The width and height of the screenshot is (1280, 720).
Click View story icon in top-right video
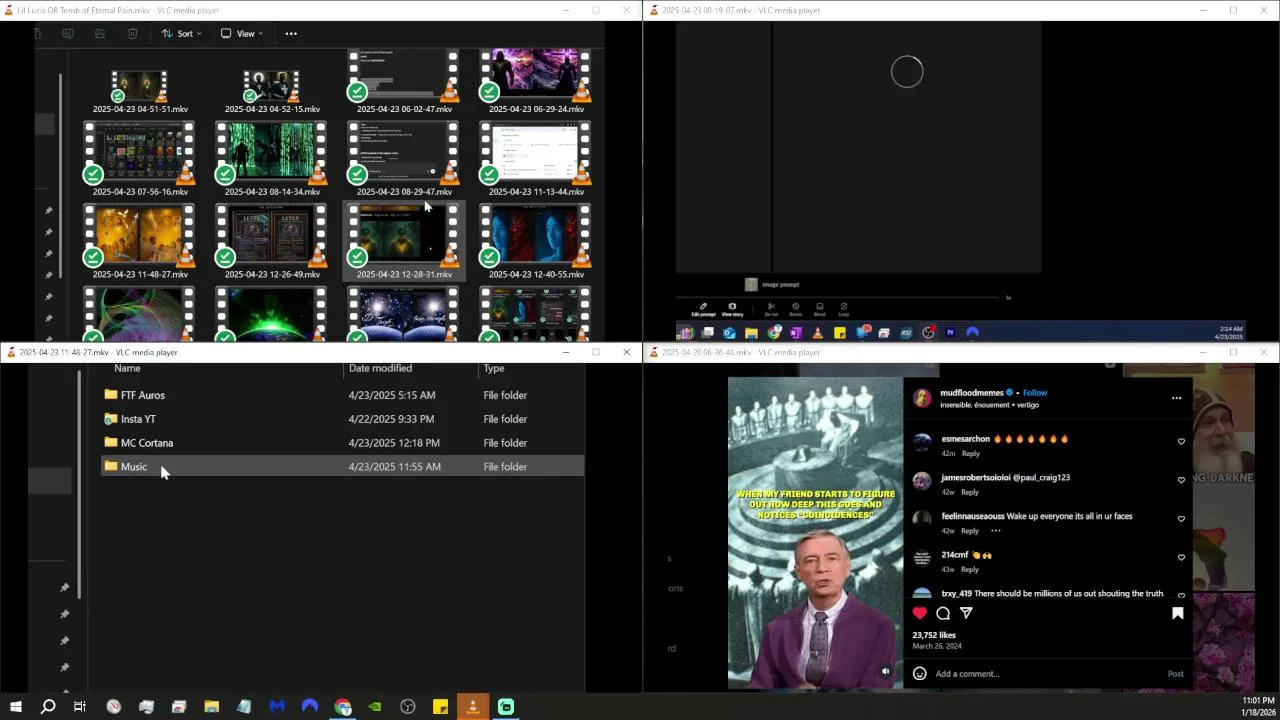click(732, 309)
